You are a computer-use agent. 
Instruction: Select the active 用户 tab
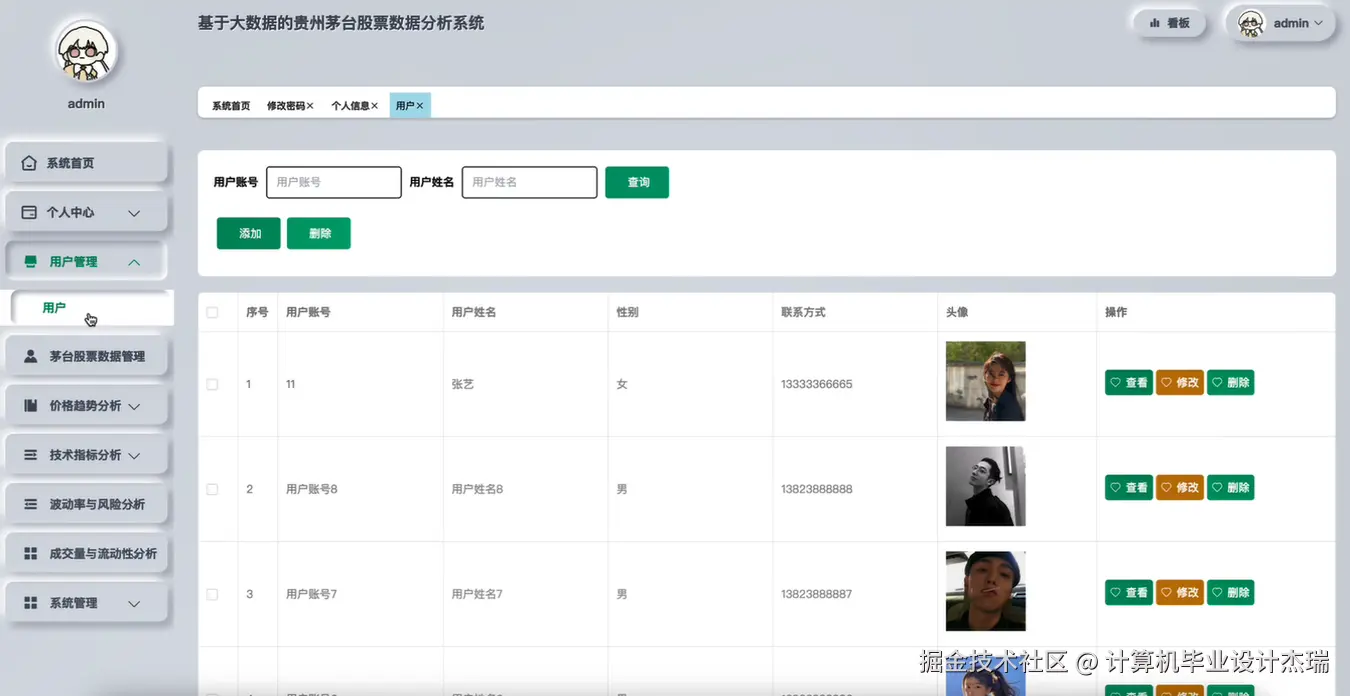coord(410,105)
